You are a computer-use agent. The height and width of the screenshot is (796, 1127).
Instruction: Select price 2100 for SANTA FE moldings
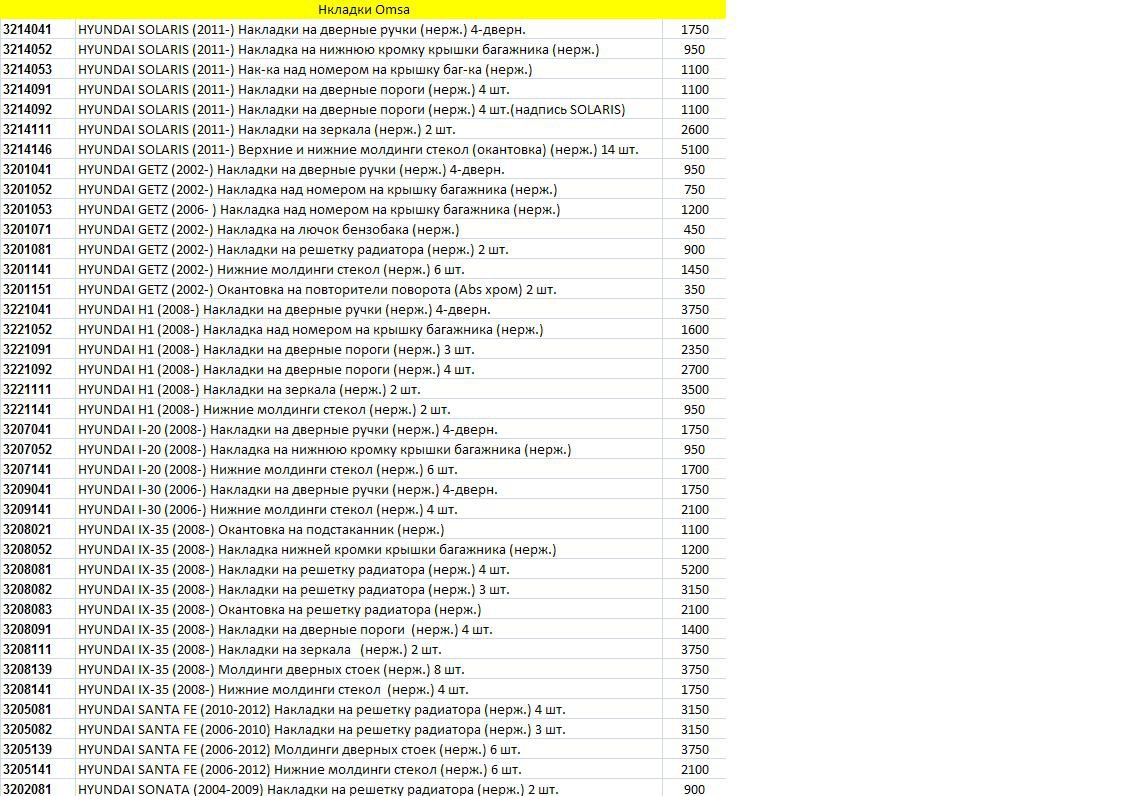[694, 769]
